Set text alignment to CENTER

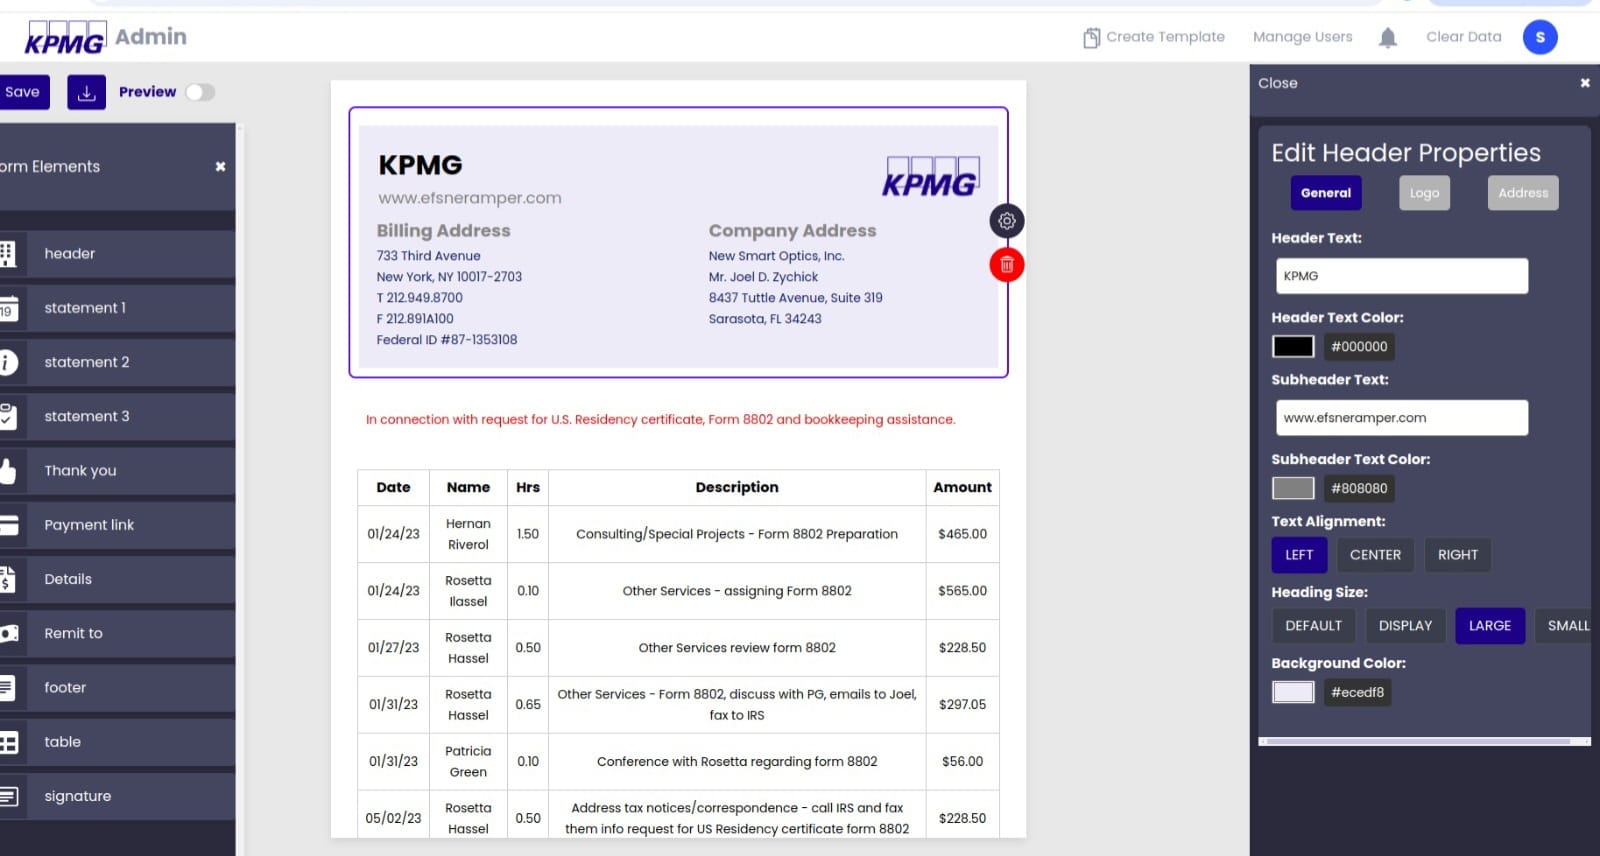point(1375,555)
